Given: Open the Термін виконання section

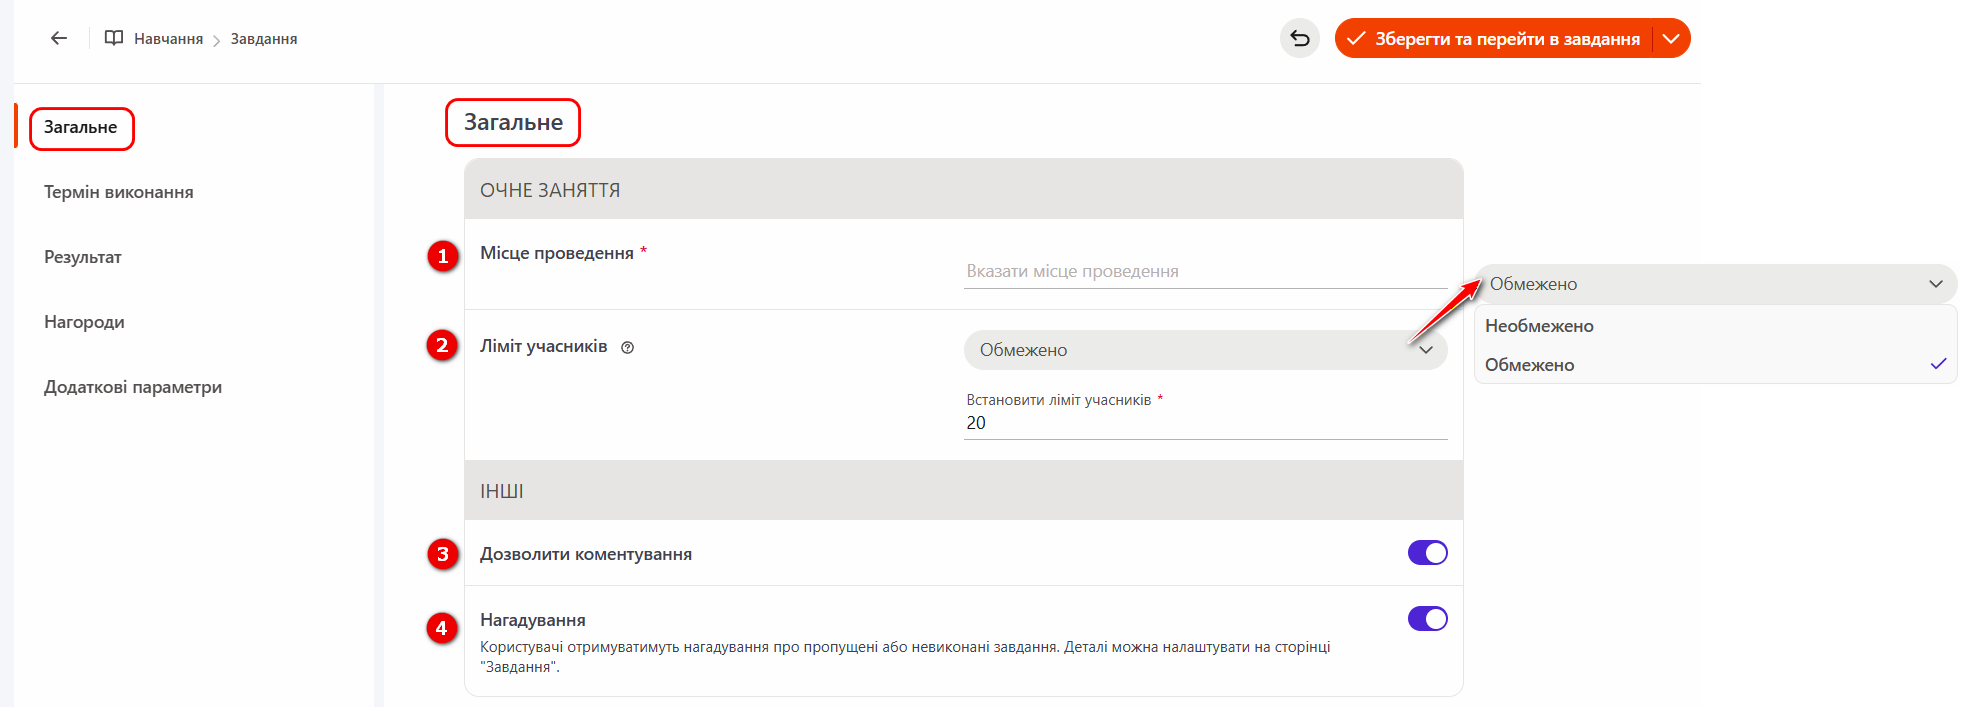Looking at the screenshot, I should tap(119, 192).
